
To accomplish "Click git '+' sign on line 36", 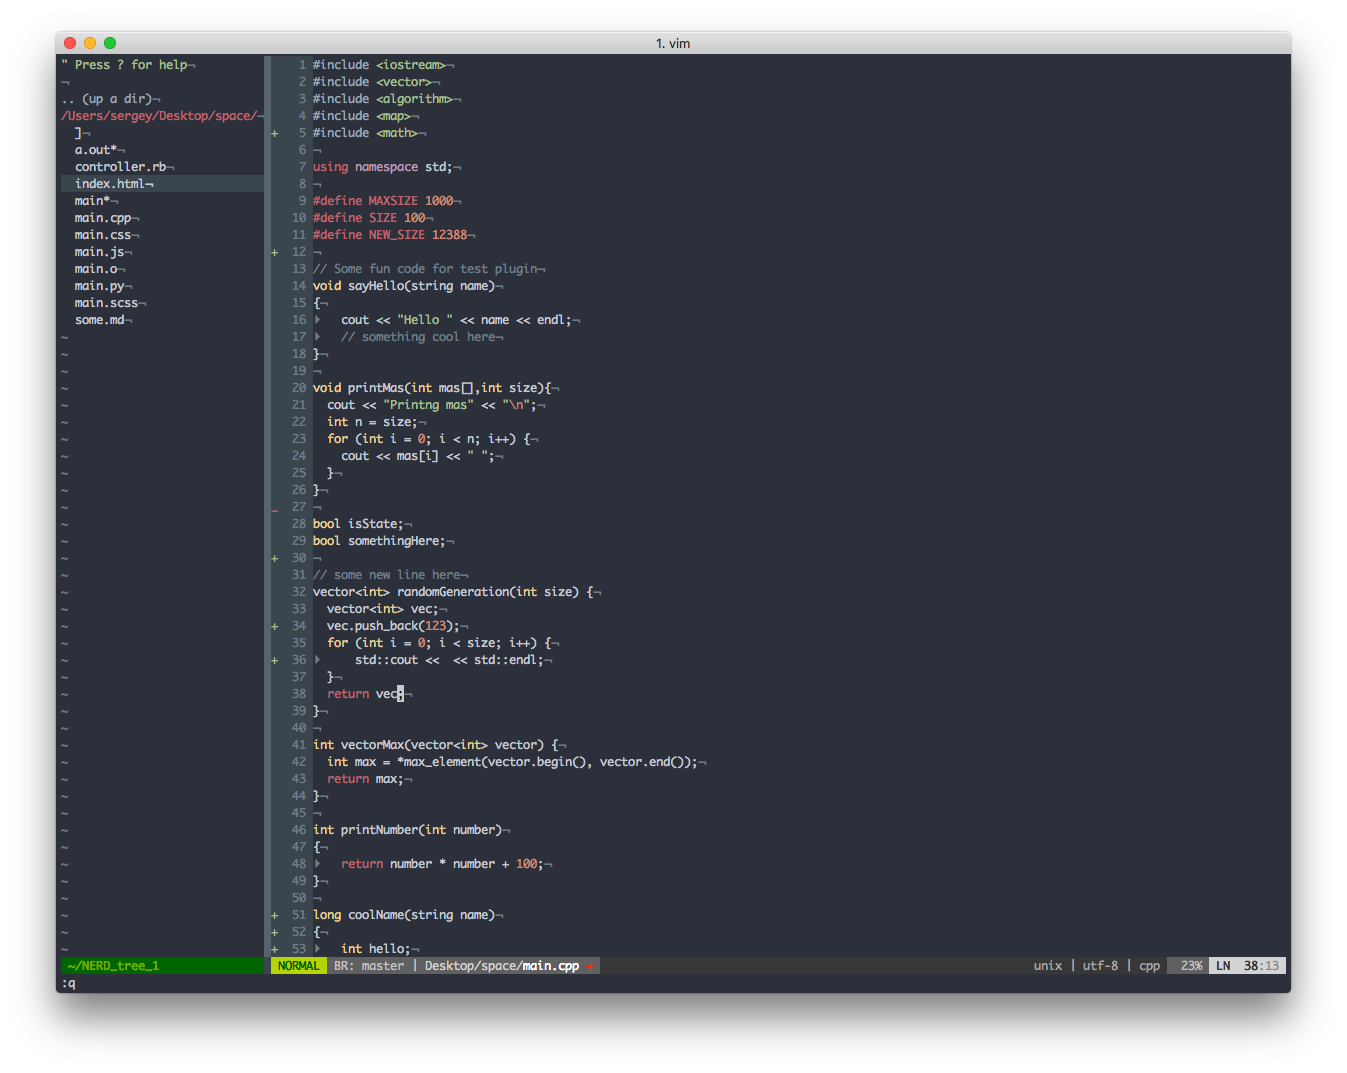I will coord(275,660).
